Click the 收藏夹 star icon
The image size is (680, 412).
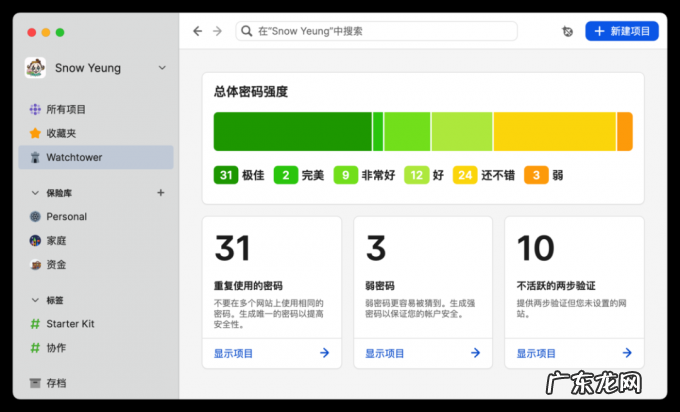click(35, 133)
